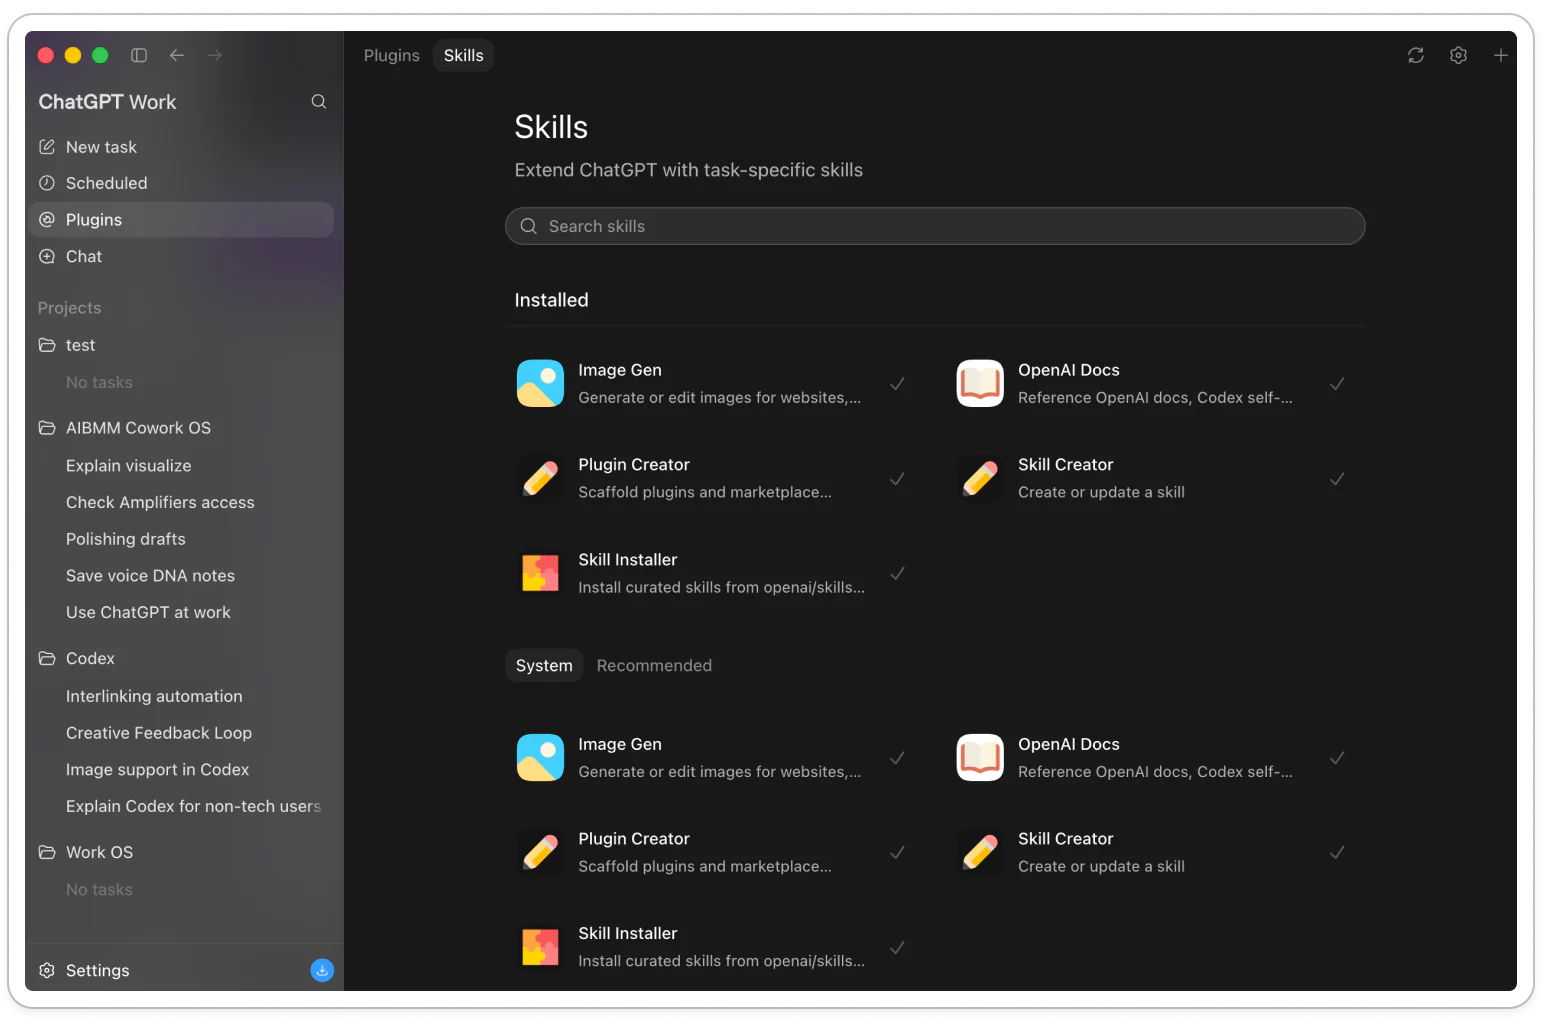Click the New task compose icon
This screenshot has width=1549, height=1025.
pyautogui.click(x=47, y=147)
